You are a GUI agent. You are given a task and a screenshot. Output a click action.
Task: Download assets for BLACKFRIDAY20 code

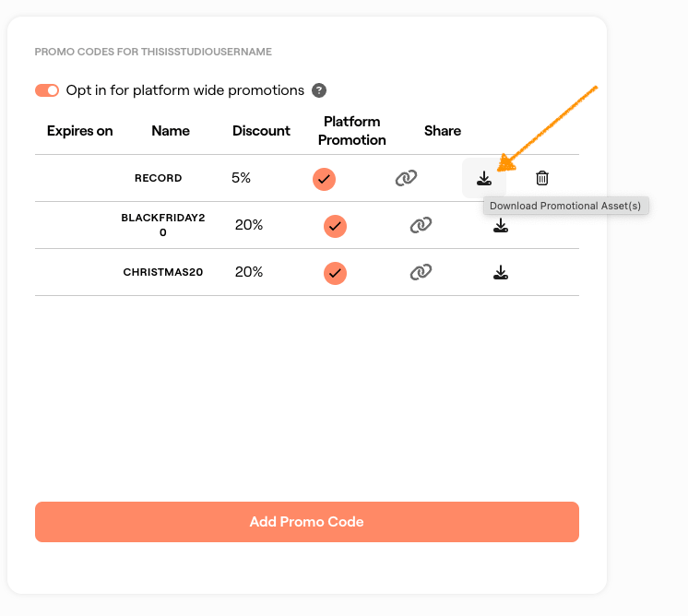coord(501,225)
